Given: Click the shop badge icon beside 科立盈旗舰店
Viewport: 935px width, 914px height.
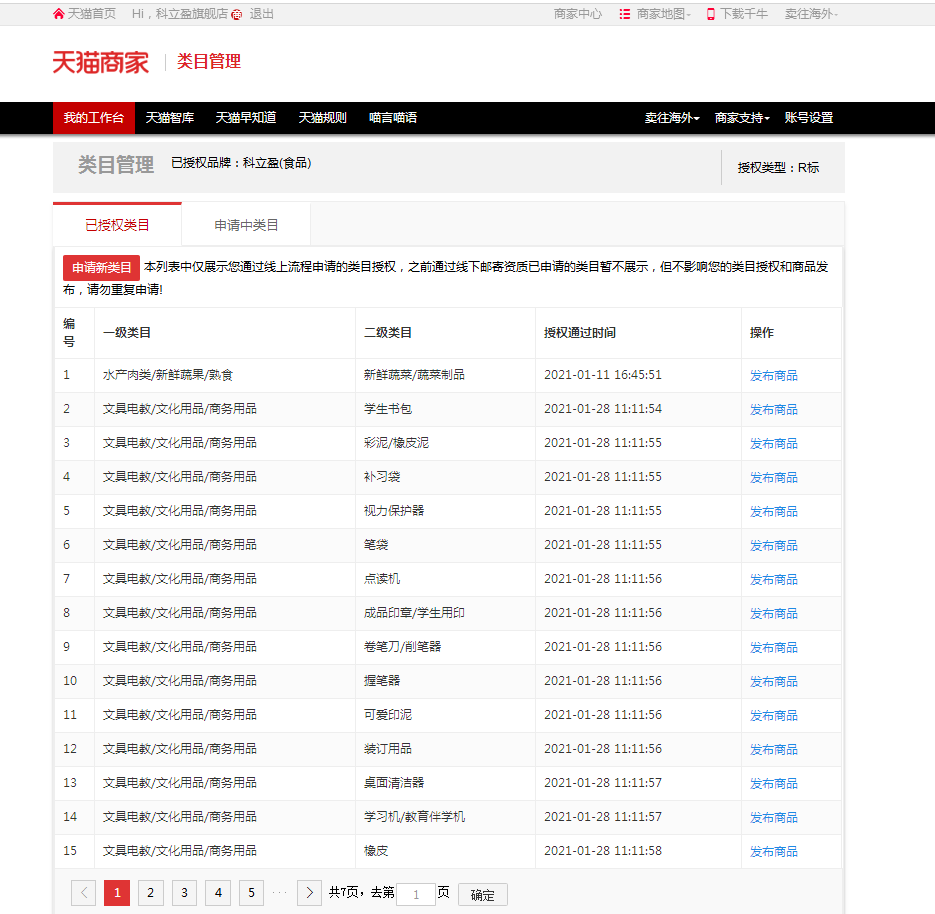Looking at the screenshot, I should pos(237,14).
